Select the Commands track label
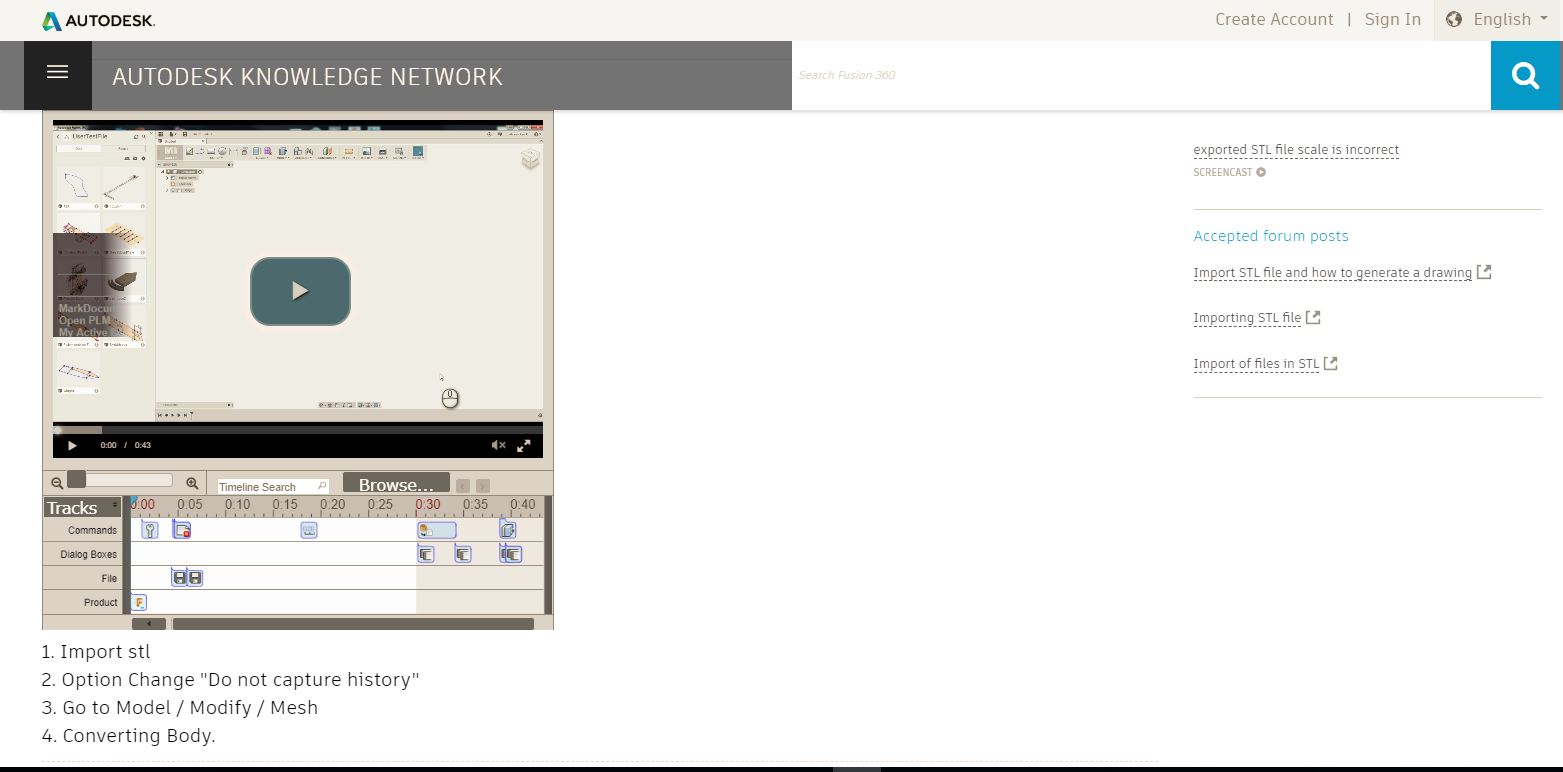 tap(92, 530)
